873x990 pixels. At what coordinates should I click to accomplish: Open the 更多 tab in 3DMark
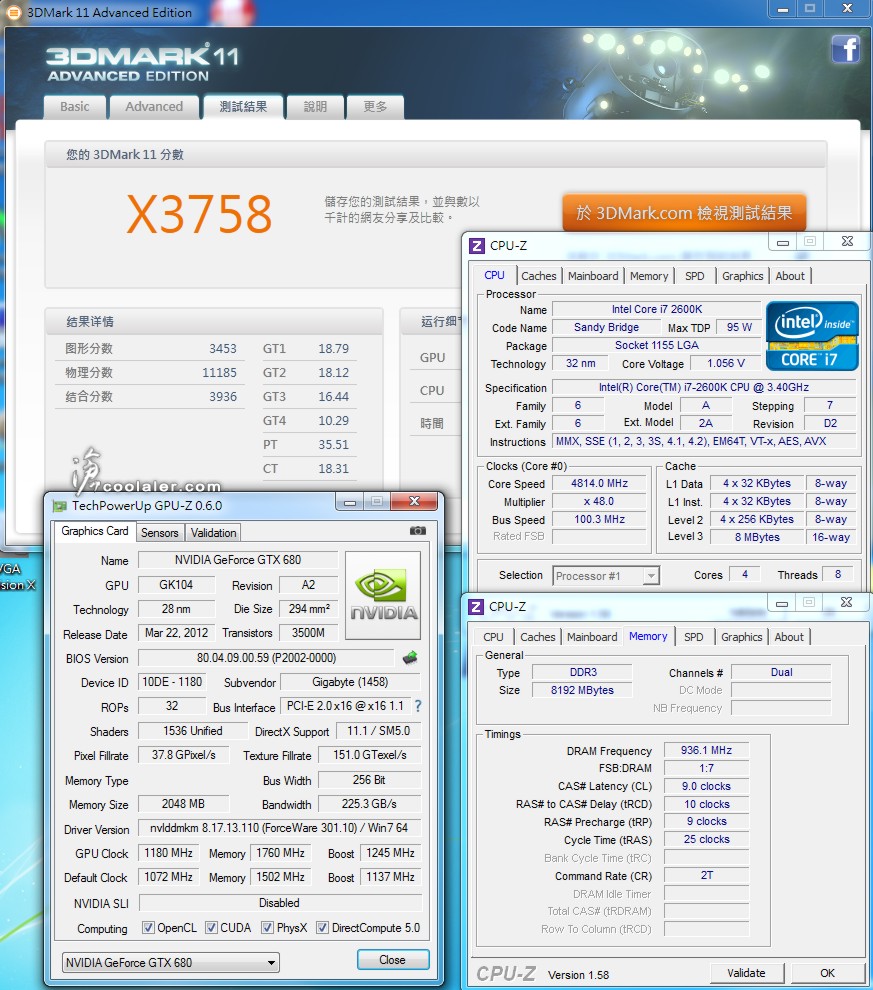click(375, 107)
